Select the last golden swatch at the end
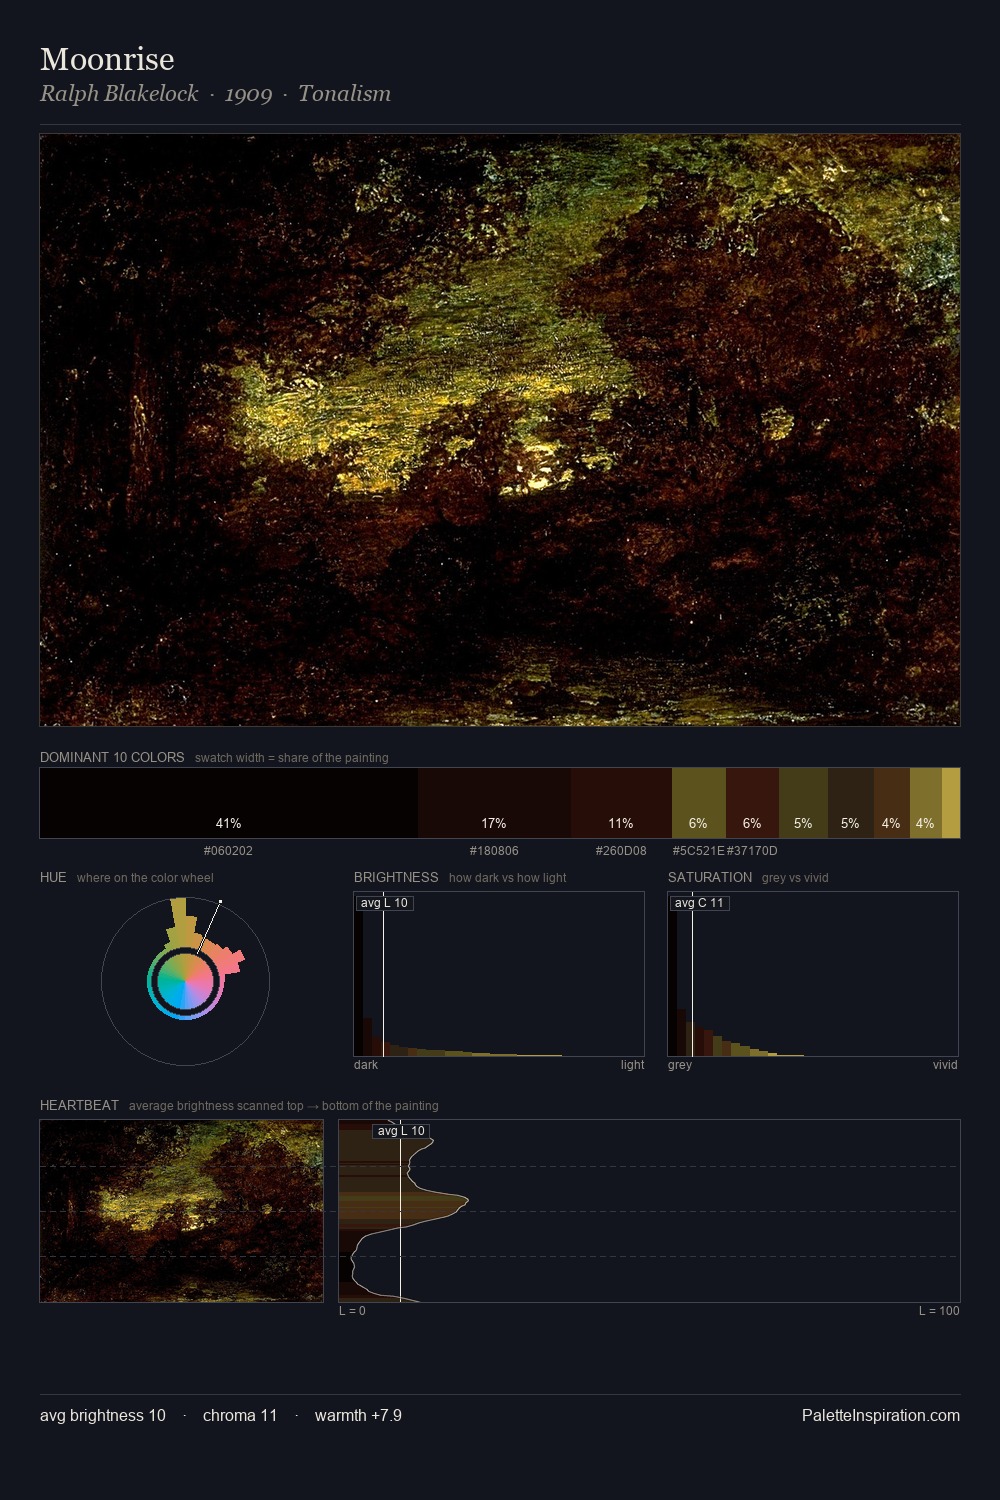The width and height of the screenshot is (1000, 1500). (x=951, y=803)
